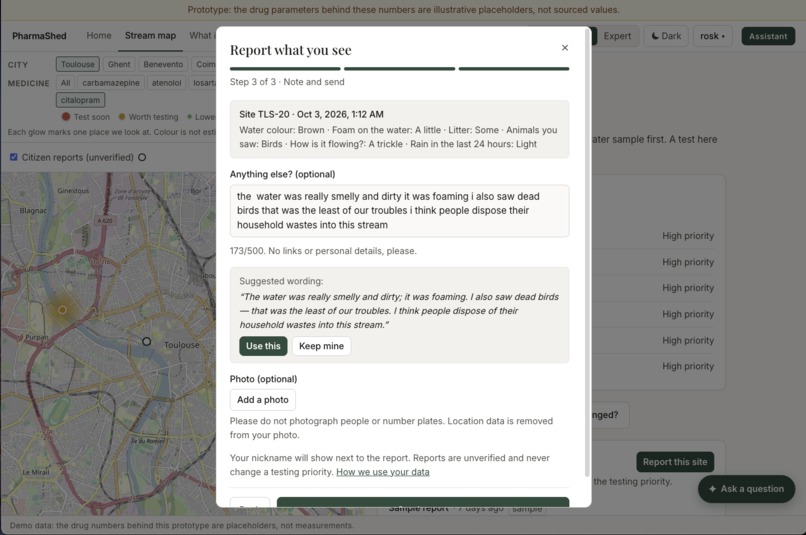
Task: Switch to the Stream map tab
Action: click(150, 35)
